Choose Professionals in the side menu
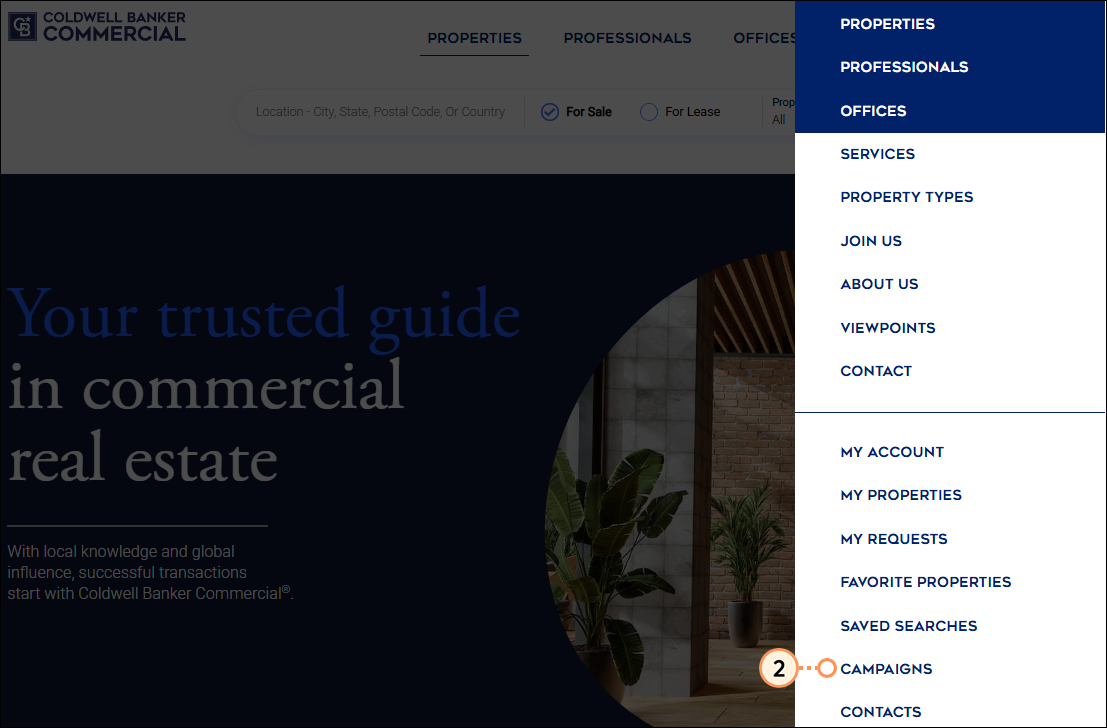The image size is (1107, 728). click(x=904, y=67)
